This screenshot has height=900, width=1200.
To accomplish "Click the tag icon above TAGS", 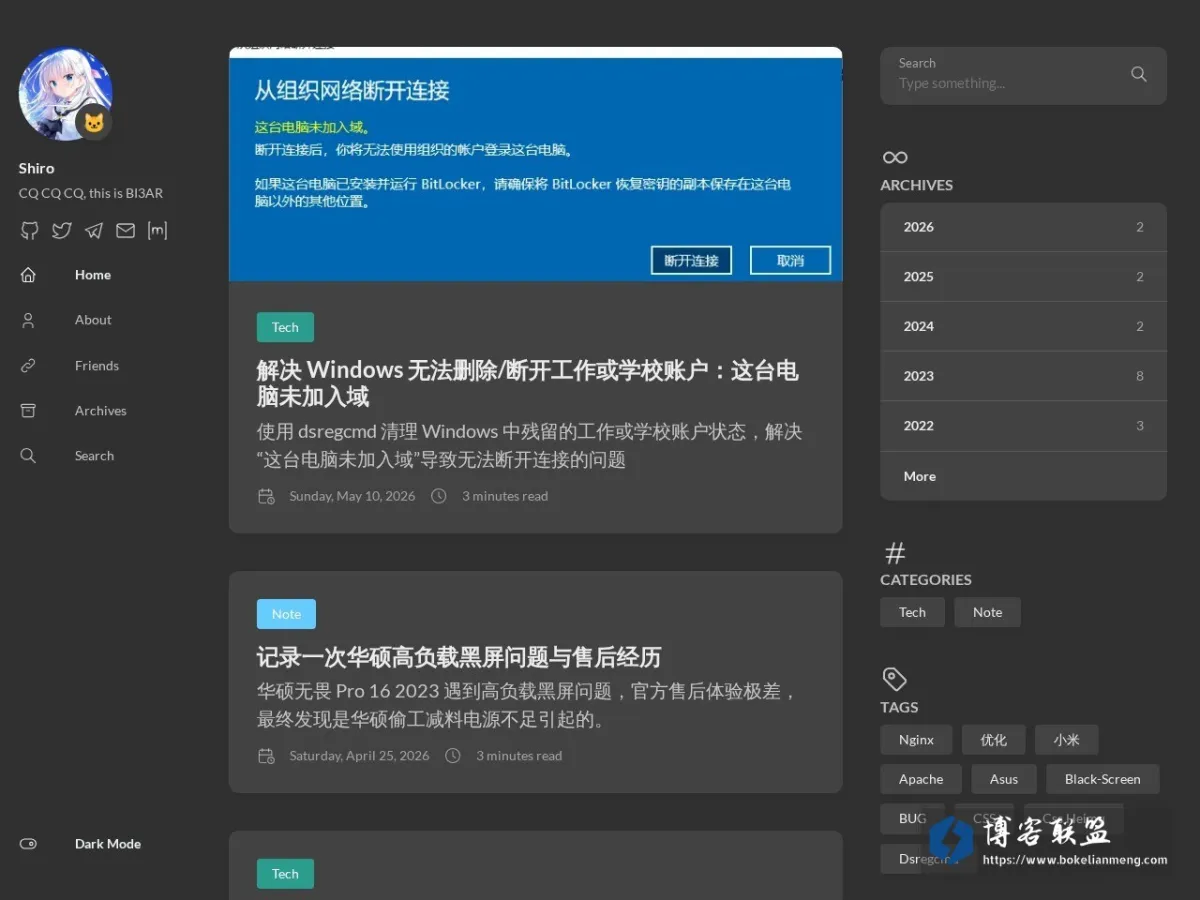I will tap(894, 679).
